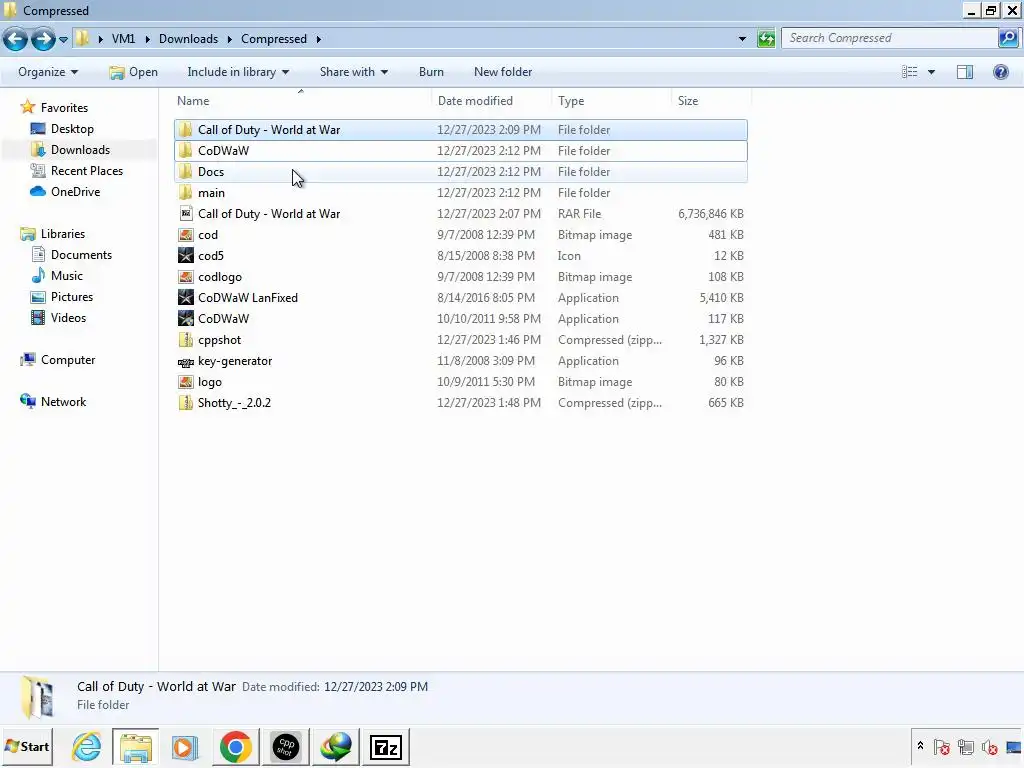
Task: Open Windows Media Player from taskbar
Action: click(x=184, y=746)
